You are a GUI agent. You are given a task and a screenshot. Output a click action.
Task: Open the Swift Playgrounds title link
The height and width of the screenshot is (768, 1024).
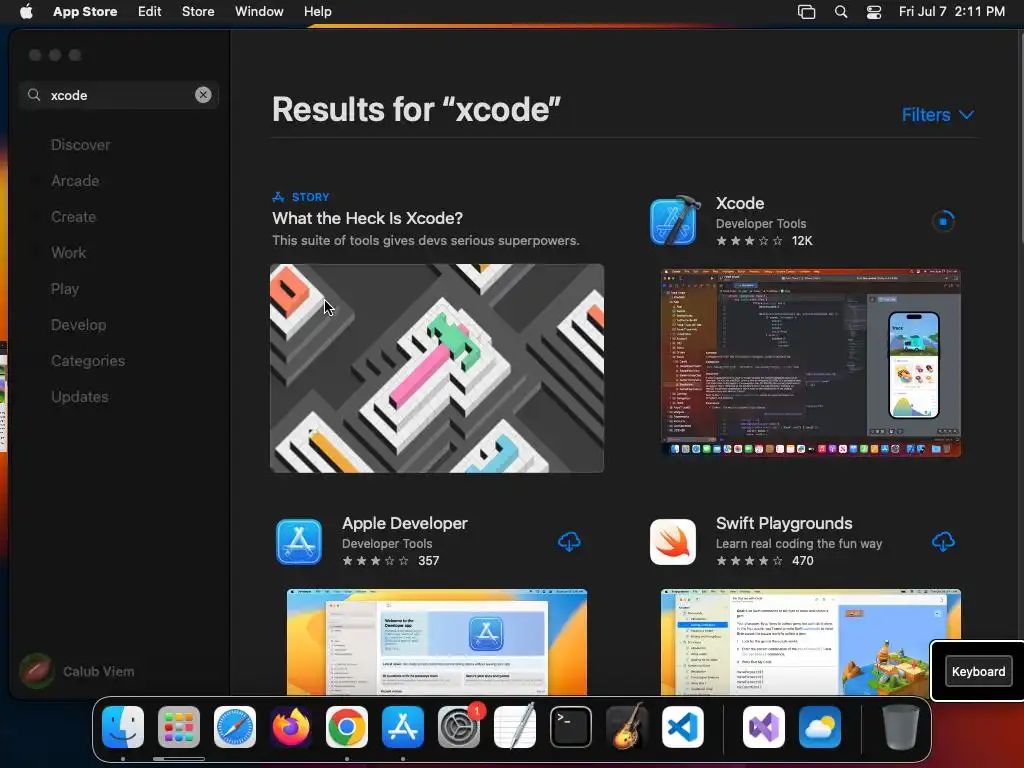click(x=784, y=523)
